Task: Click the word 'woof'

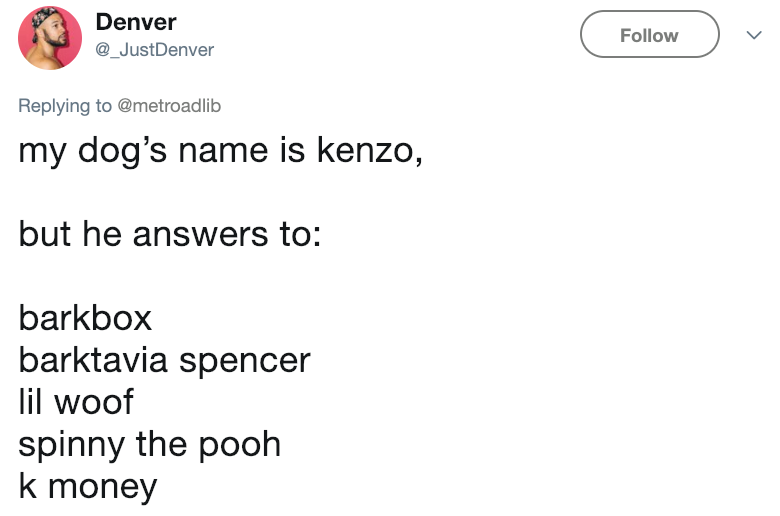Action: (x=94, y=402)
